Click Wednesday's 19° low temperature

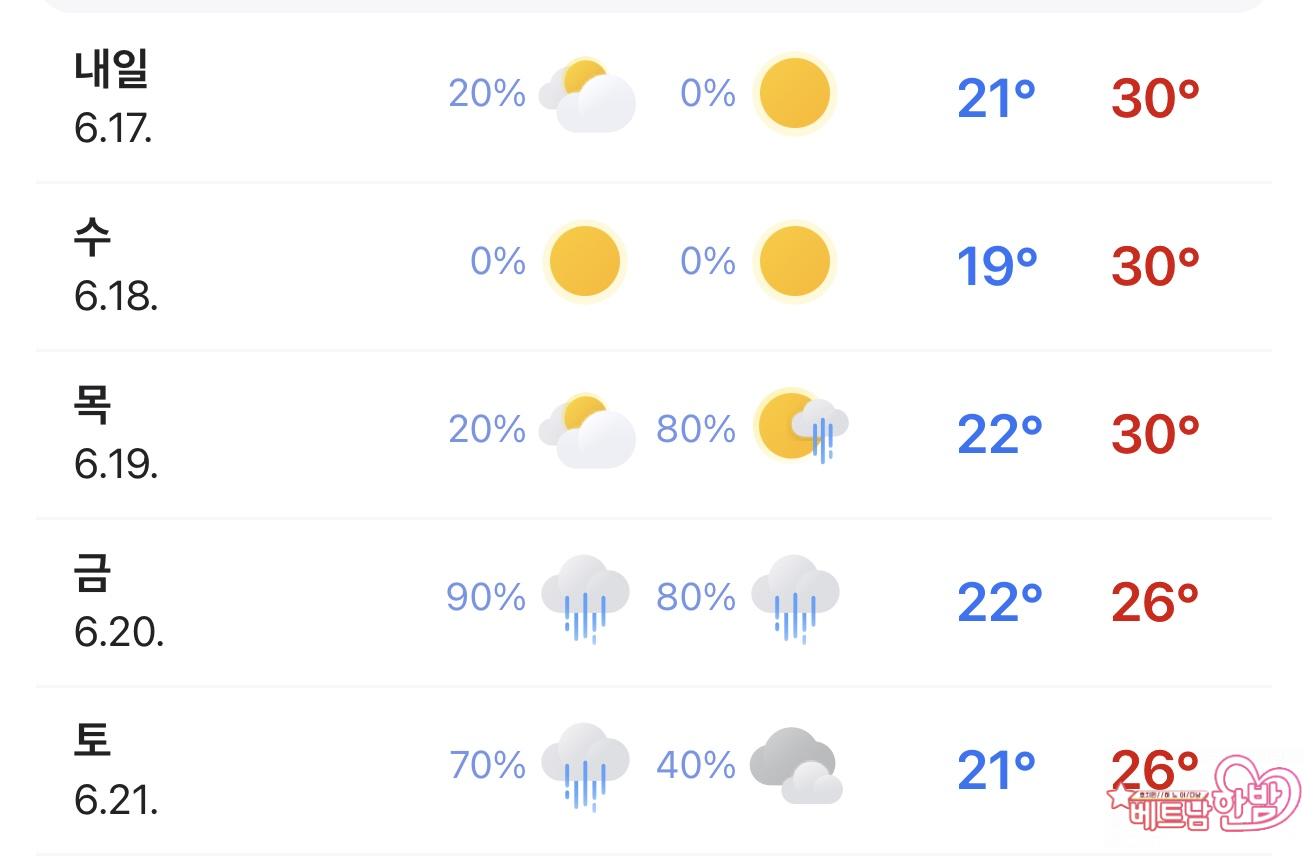997,266
